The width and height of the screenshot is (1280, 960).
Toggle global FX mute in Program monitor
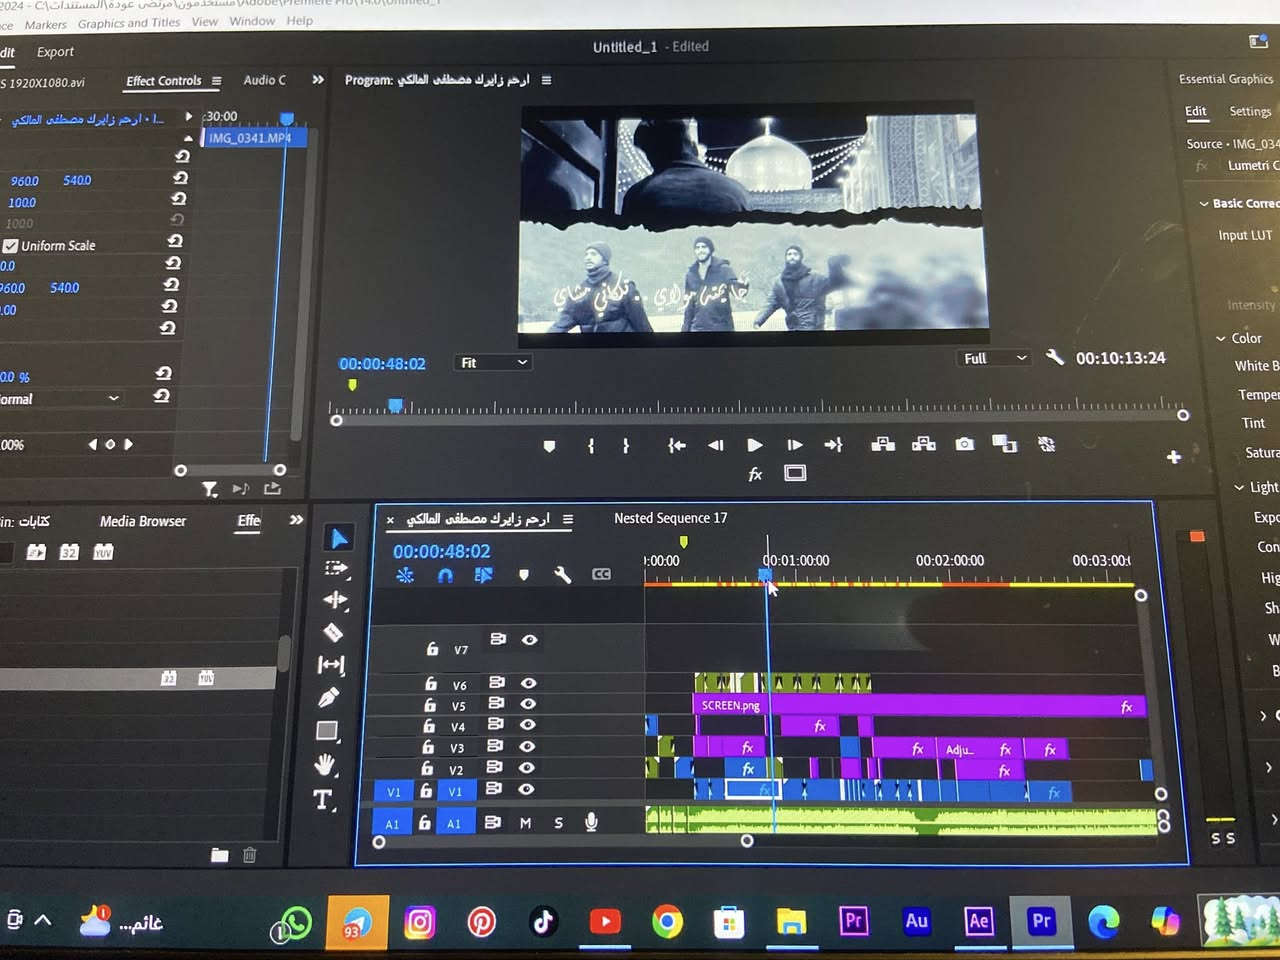pyautogui.click(x=756, y=474)
